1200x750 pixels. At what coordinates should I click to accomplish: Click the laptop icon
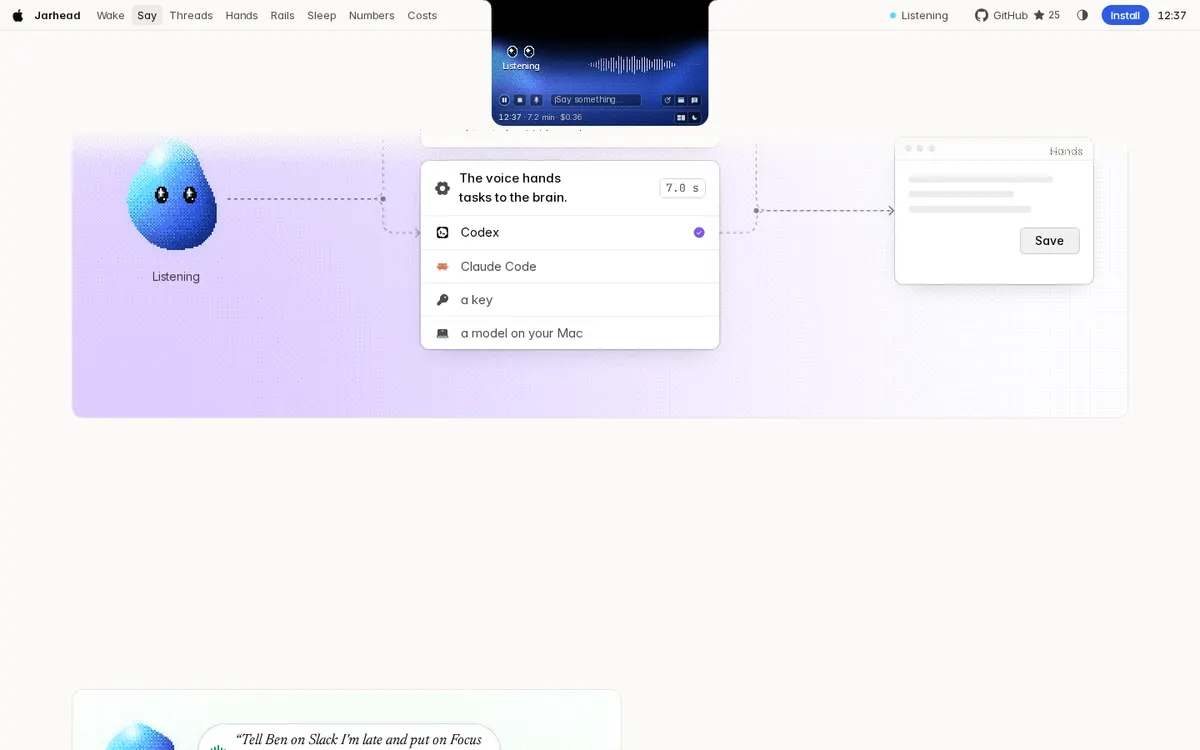442,333
